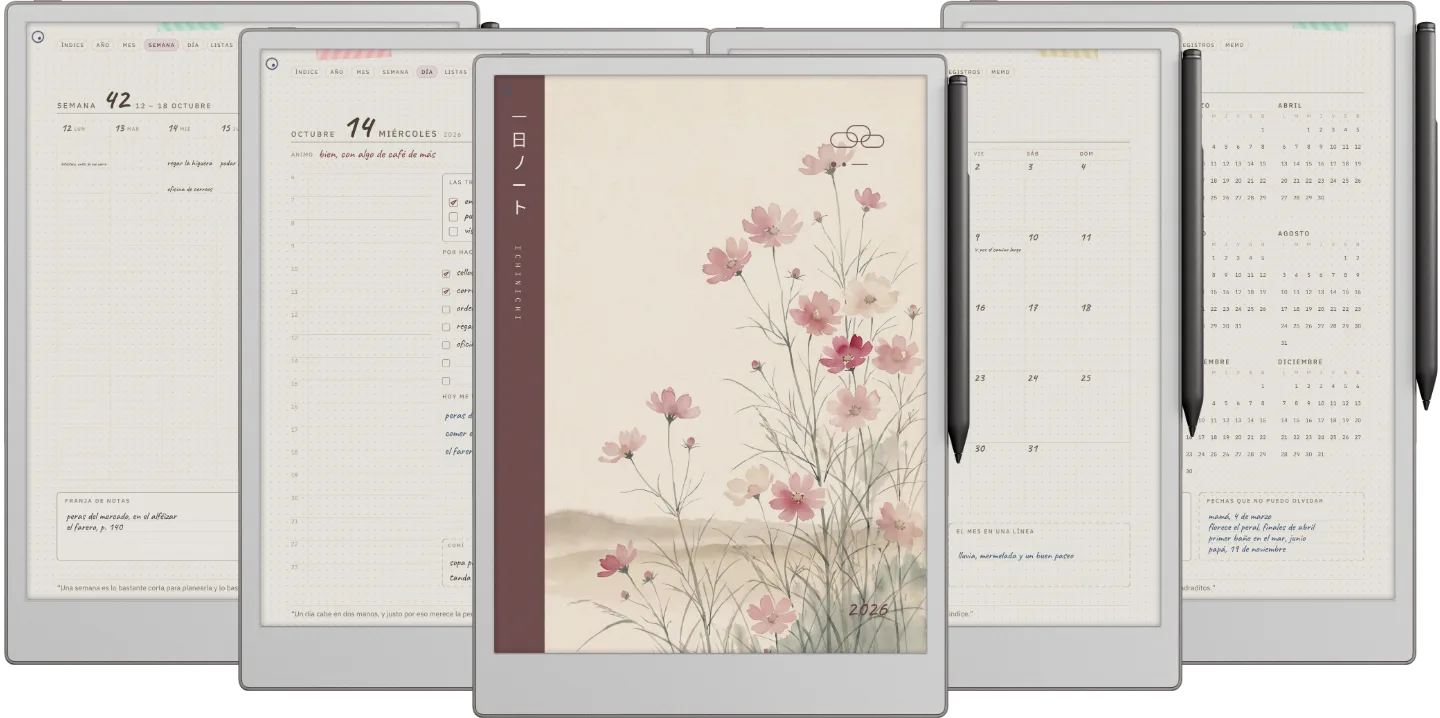Open the Memo tab on the yearly calendar tablet

point(1235,45)
